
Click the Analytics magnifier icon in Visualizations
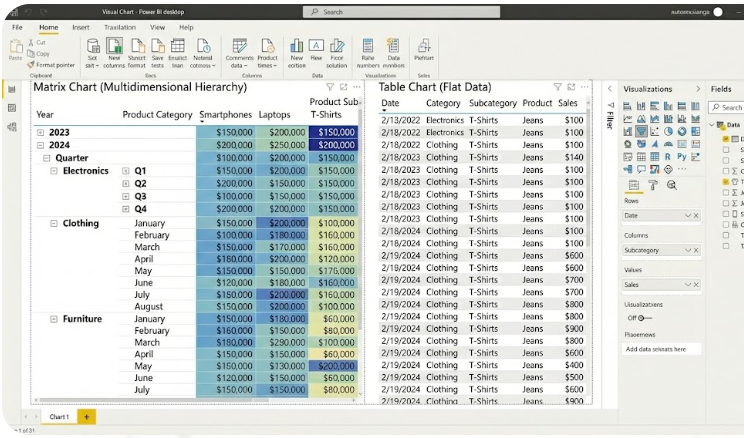[x=671, y=185]
